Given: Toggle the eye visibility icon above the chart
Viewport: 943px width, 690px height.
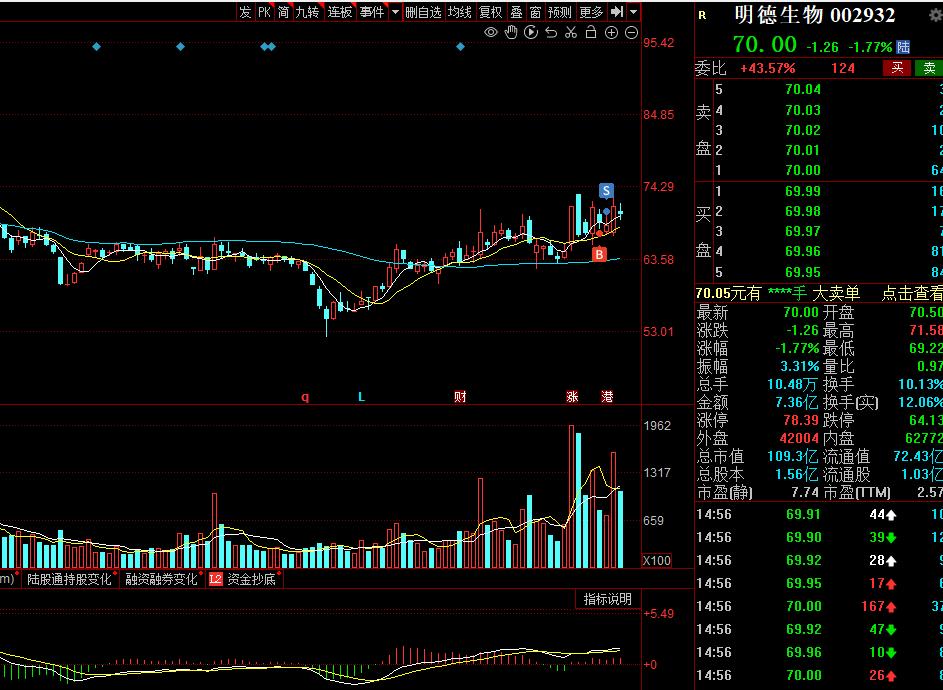Looking at the screenshot, I should [x=491, y=32].
